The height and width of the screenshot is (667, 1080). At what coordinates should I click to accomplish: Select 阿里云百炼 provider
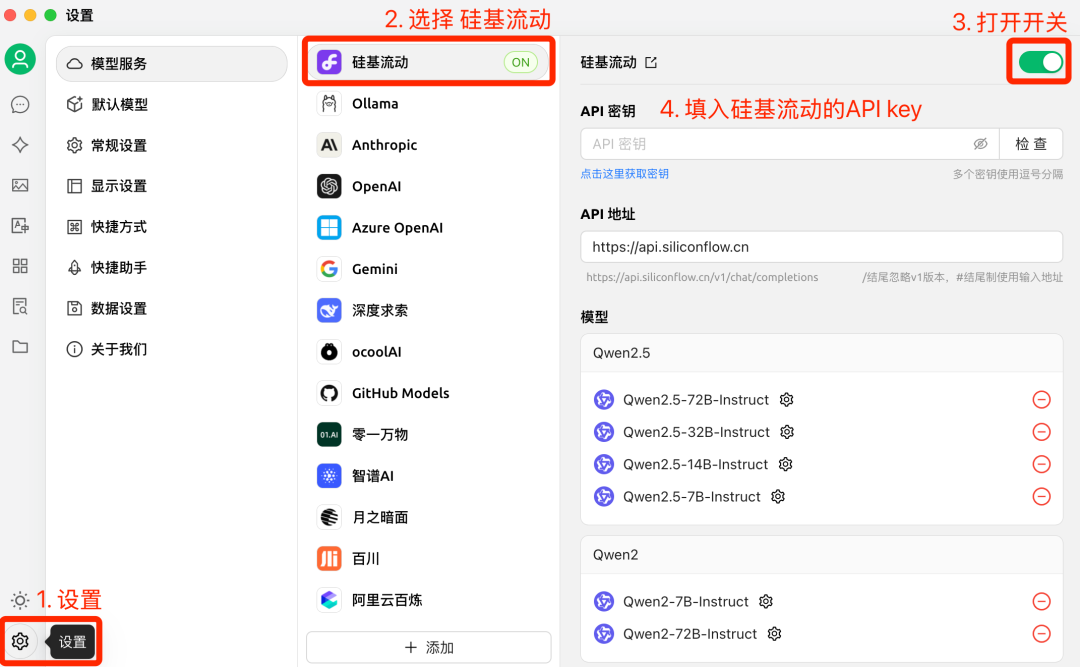click(428, 599)
